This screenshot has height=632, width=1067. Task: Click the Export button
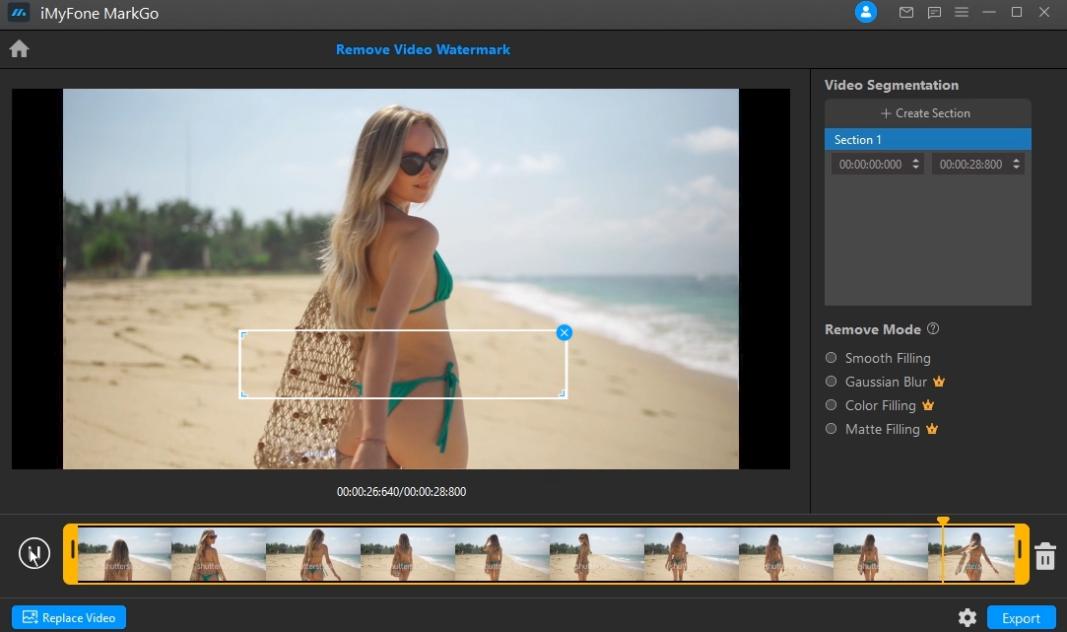point(1021,618)
